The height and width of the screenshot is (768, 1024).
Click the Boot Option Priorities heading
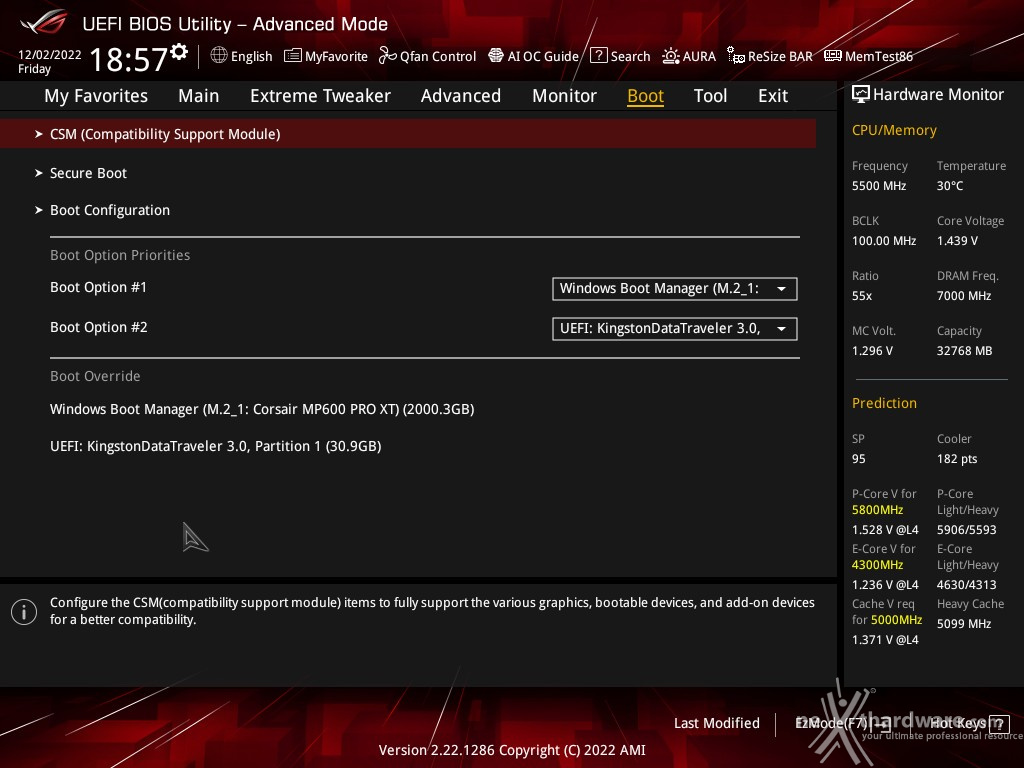pos(120,255)
